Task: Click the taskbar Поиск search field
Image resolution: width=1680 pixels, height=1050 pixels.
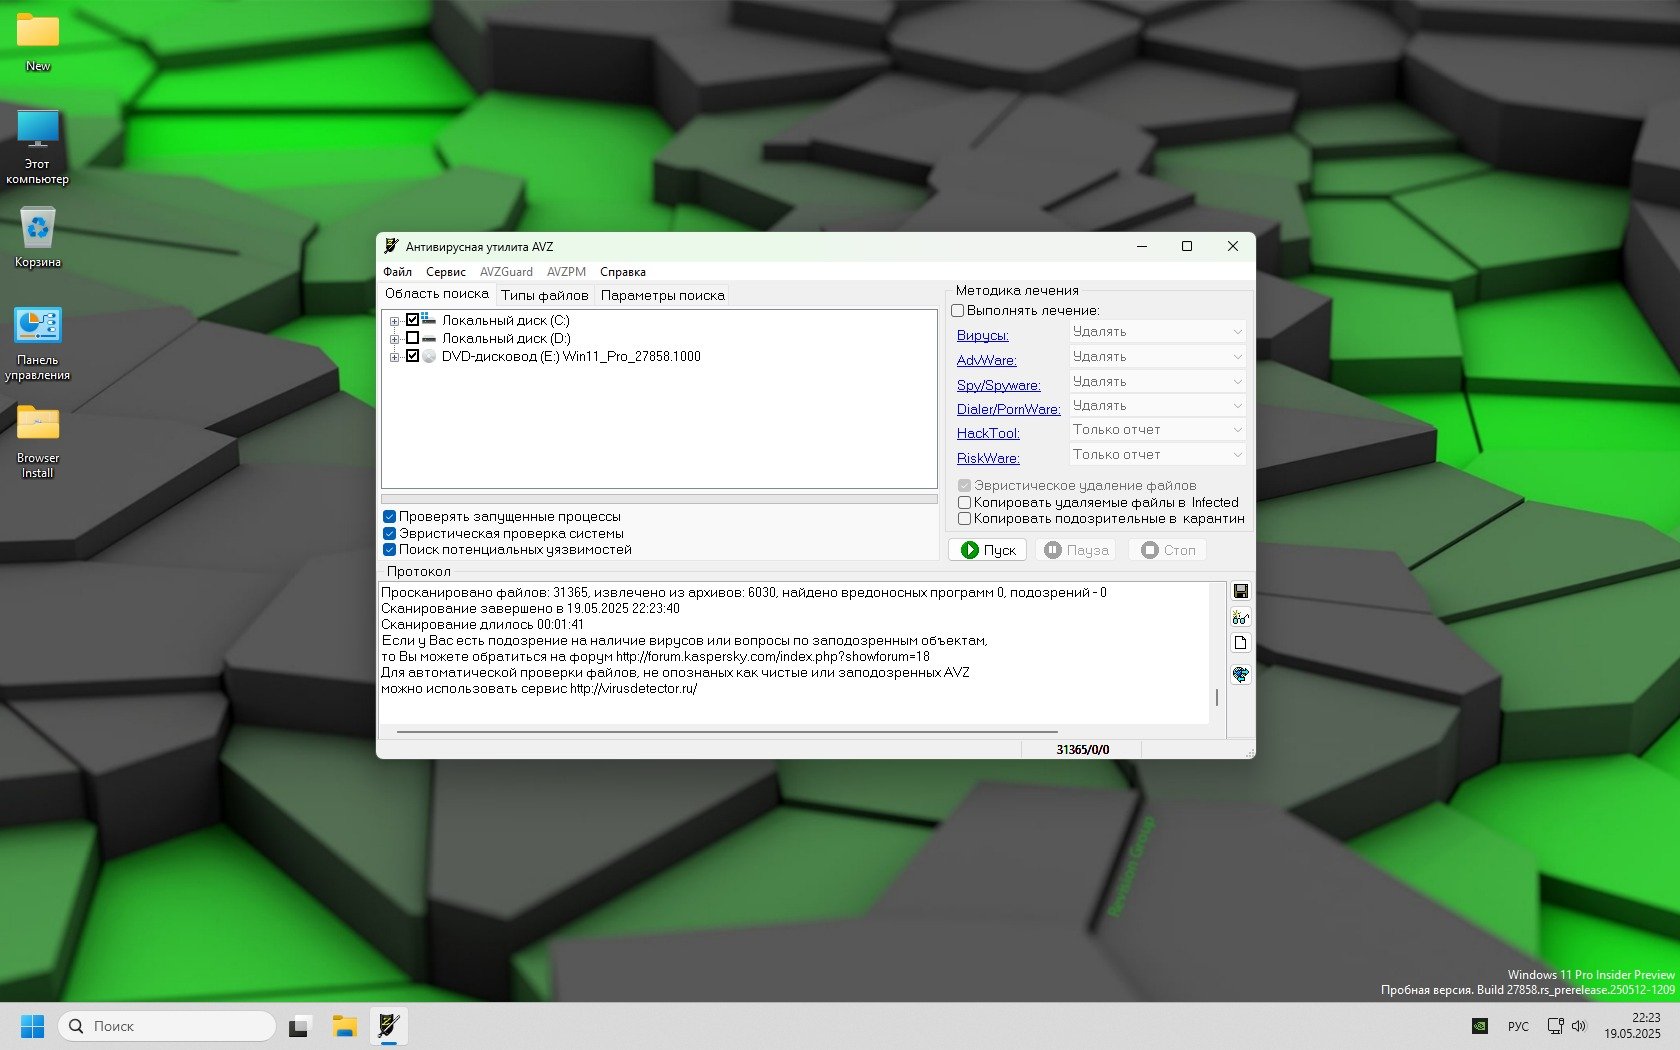Action: (168, 1026)
